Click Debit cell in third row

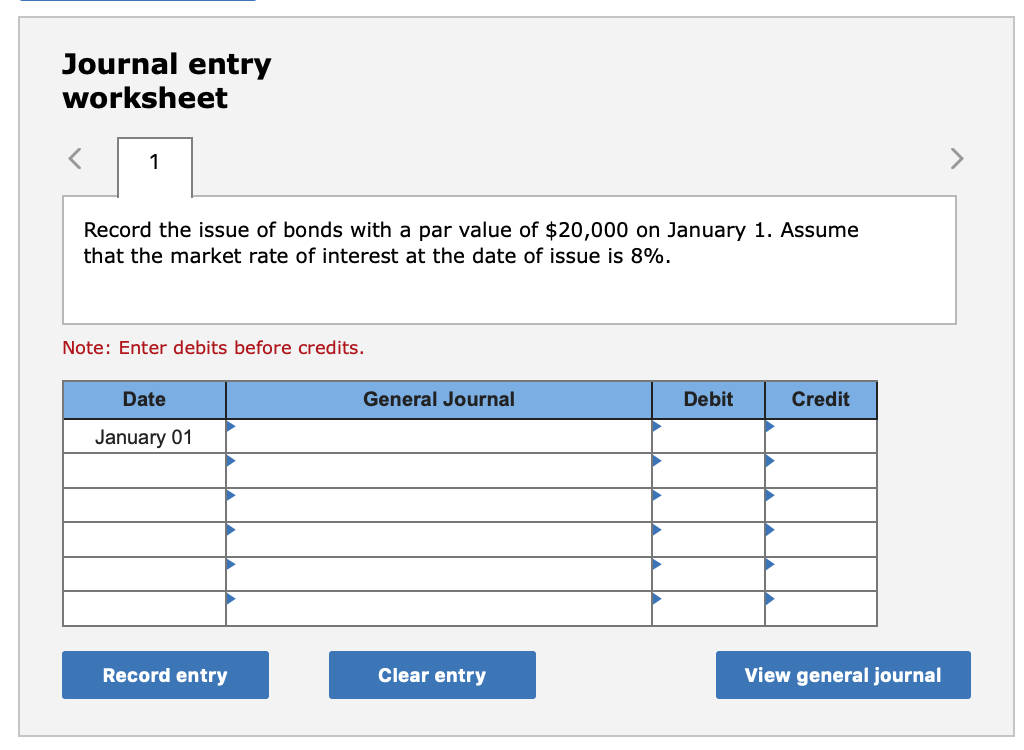[x=708, y=505]
